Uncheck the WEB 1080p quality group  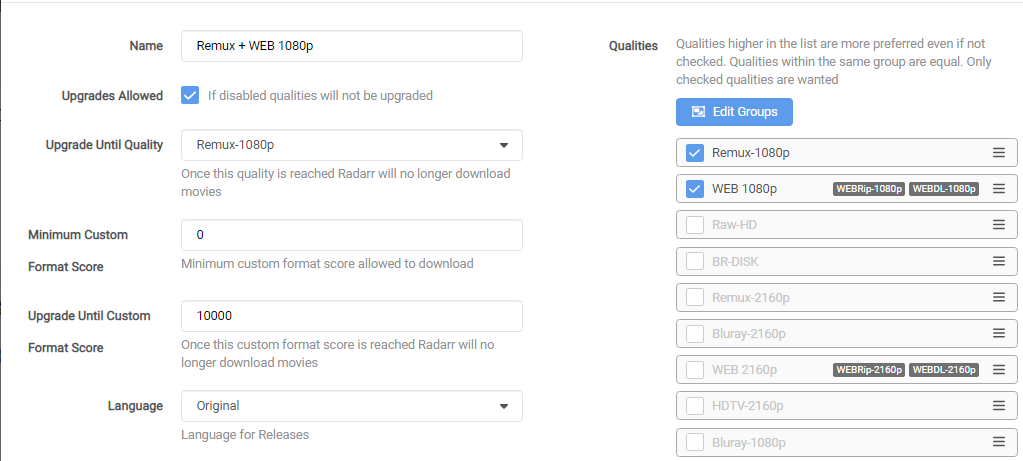[695, 189]
